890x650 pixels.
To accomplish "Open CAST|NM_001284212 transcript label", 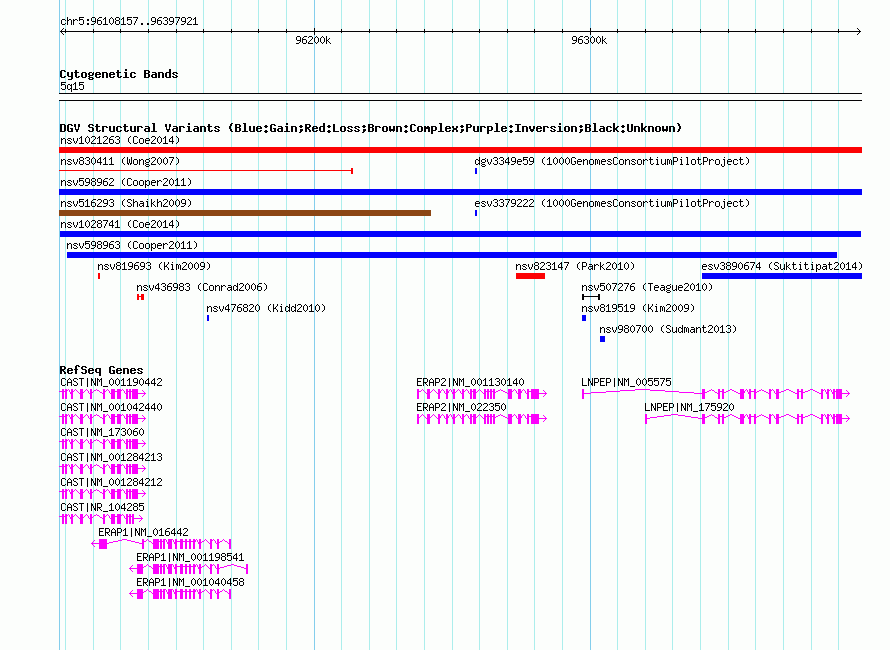I will (x=111, y=482).
